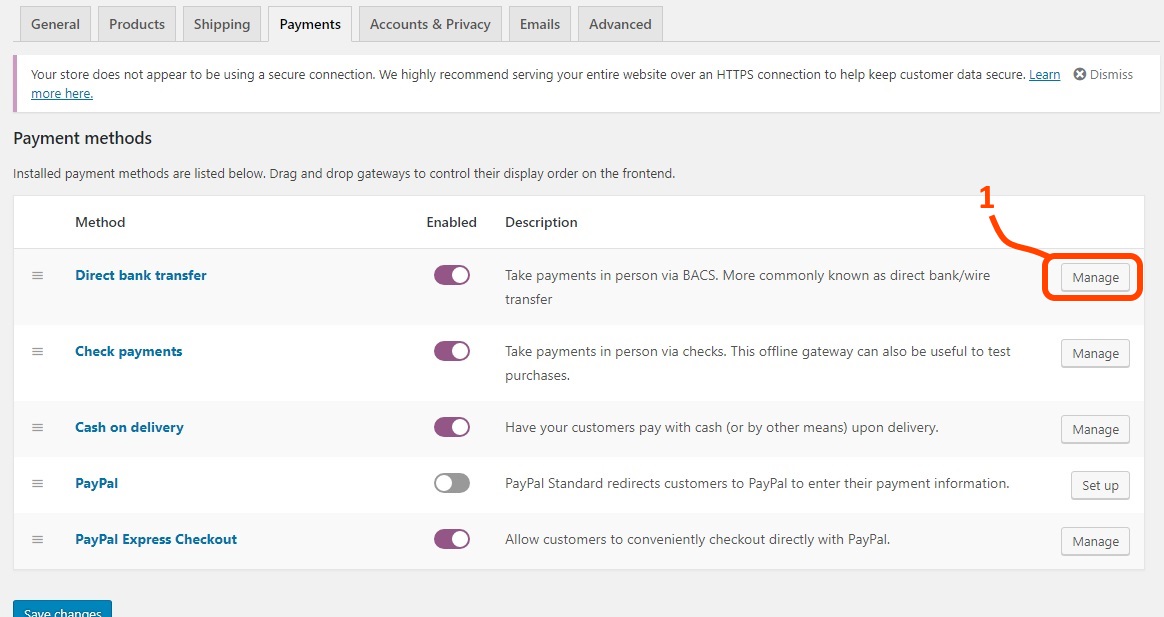The height and width of the screenshot is (617, 1164).
Task: Disable the Direct bank transfer payment method
Action: coord(451,275)
